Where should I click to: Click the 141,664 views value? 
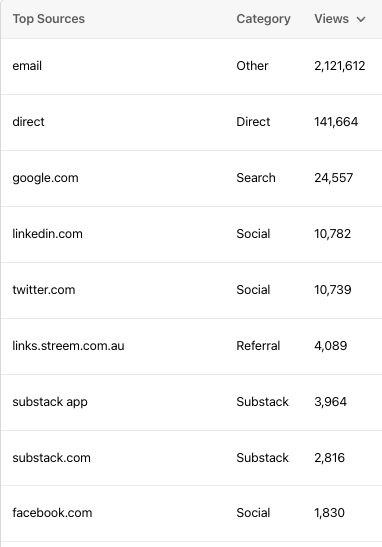[x=336, y=122]
